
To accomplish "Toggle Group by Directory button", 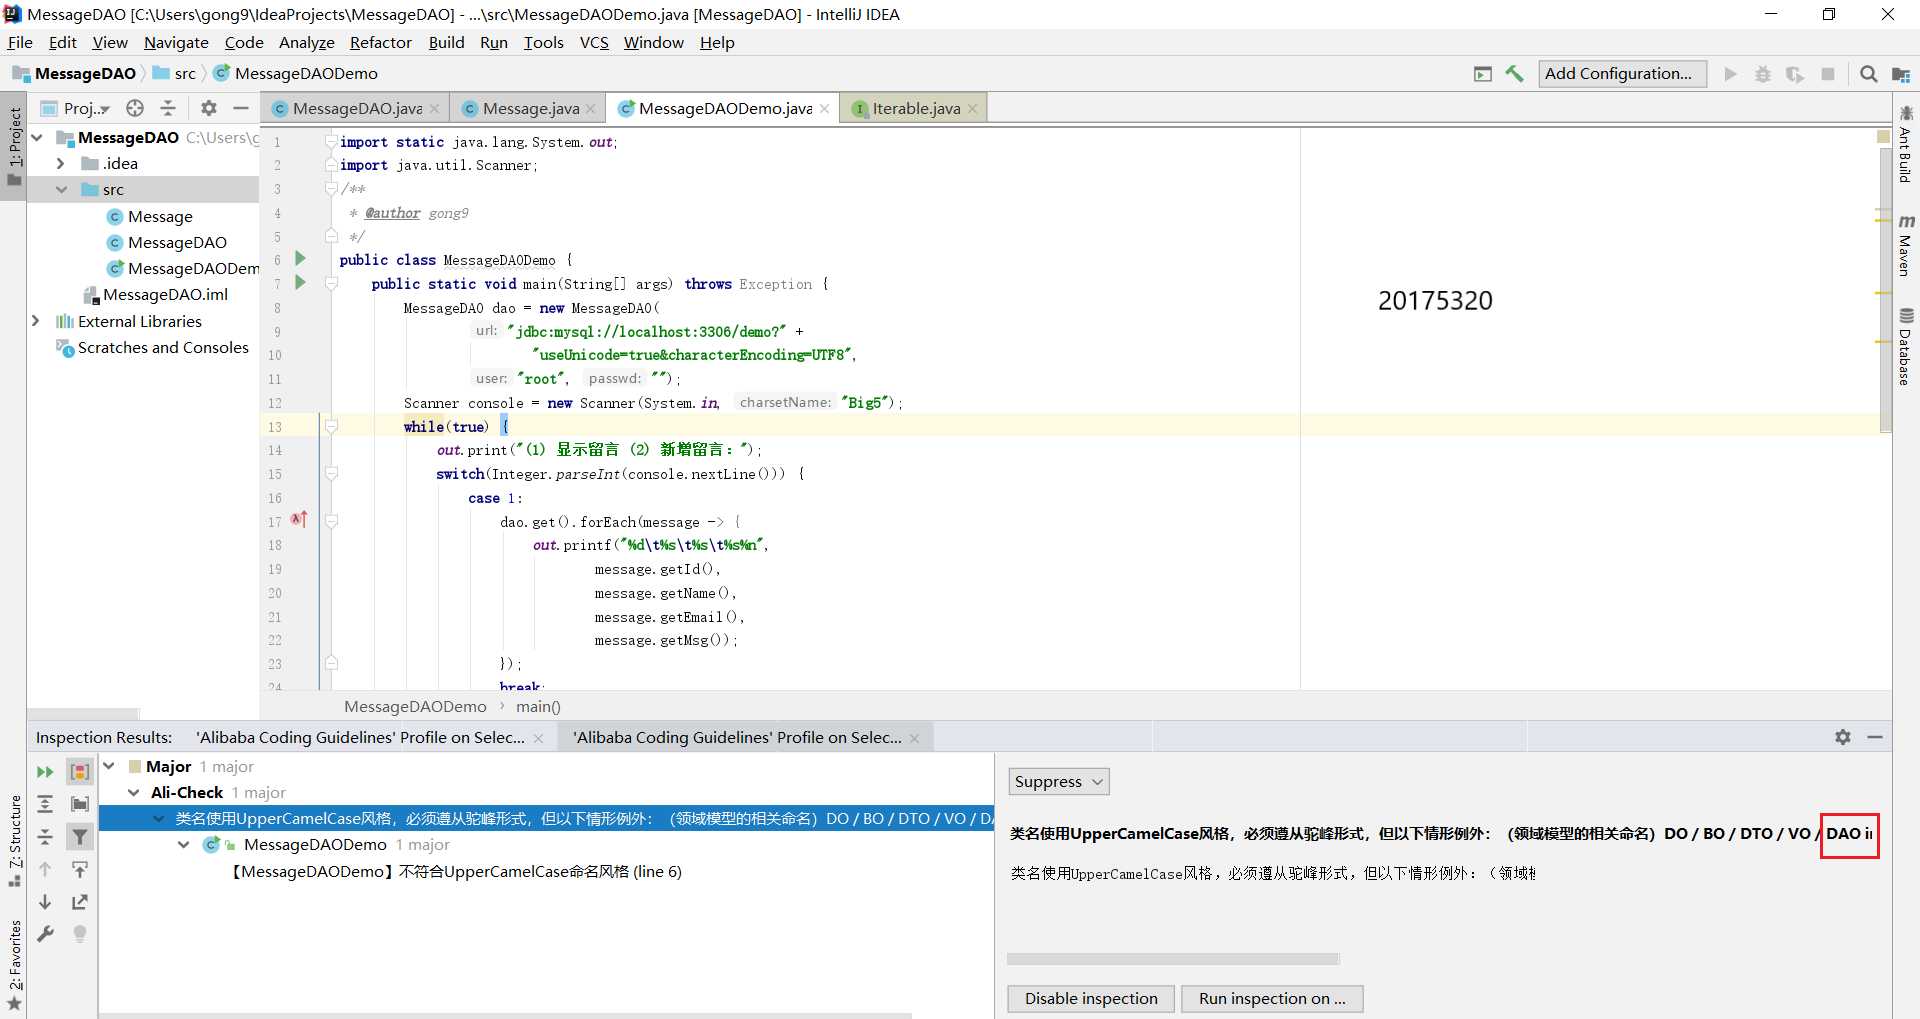I will [80, 804].
